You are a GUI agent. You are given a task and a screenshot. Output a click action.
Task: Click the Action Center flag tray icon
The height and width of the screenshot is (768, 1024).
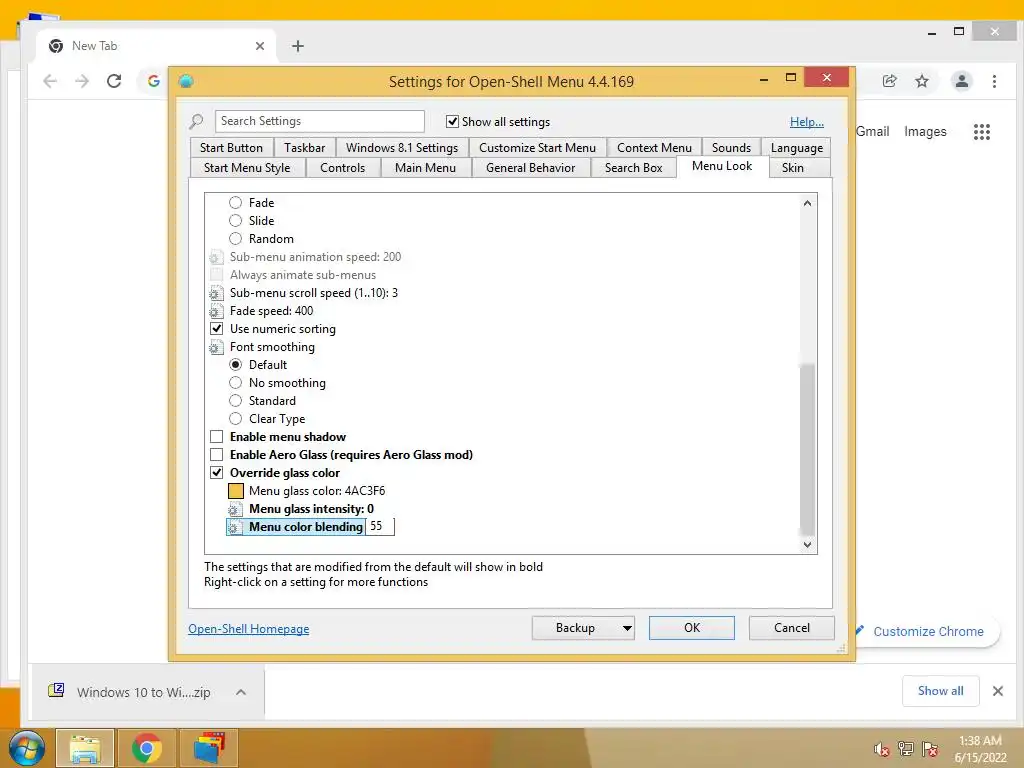[930, 749]
